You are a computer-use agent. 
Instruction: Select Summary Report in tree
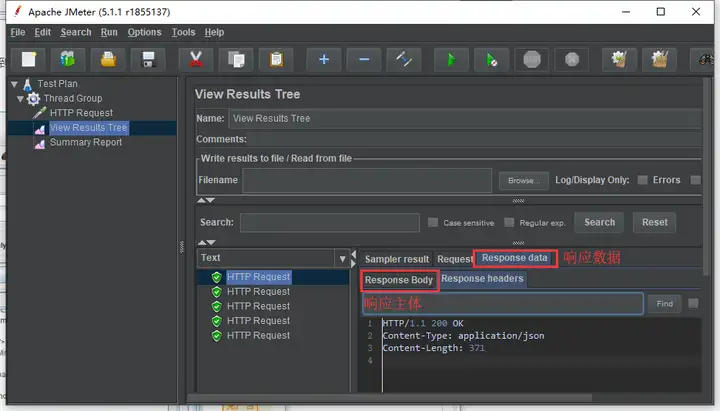86,142
